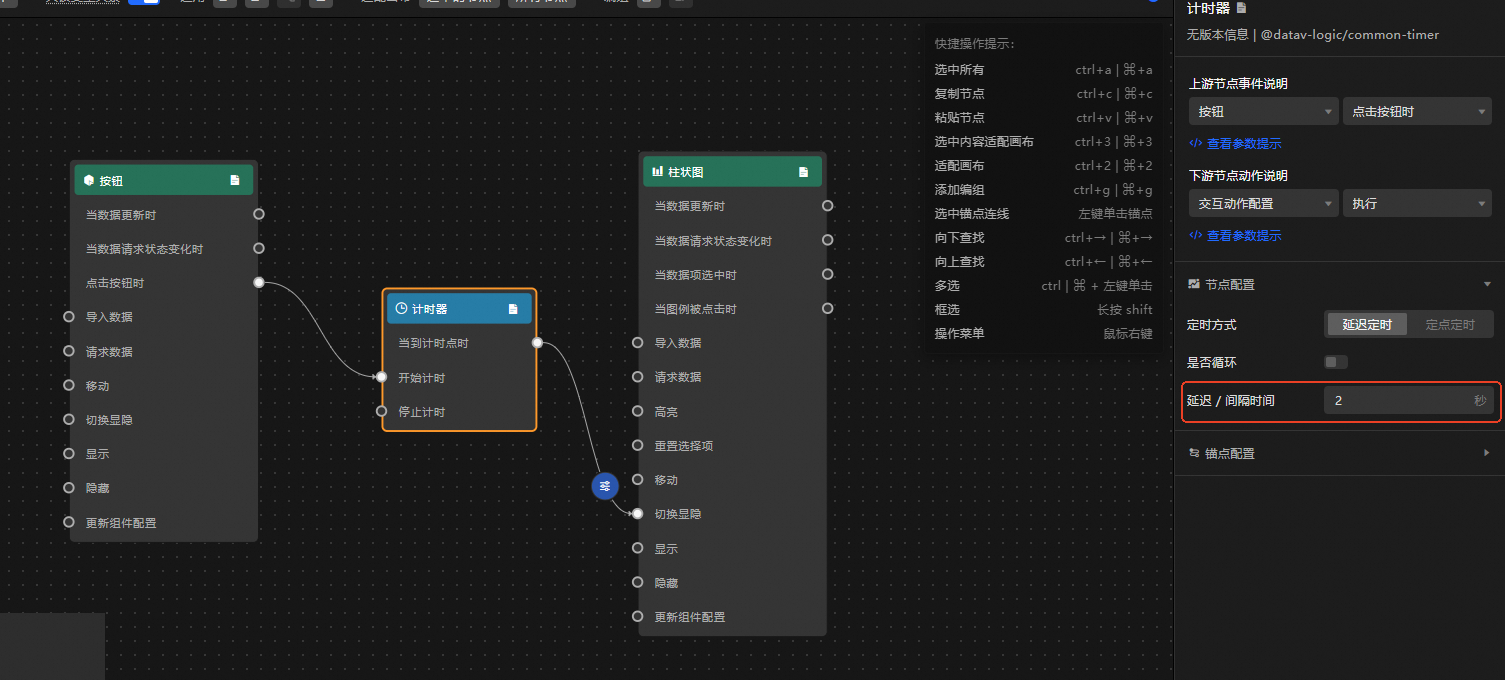
Task: Select the 按钮 node title bar
Action: pyautogui.click(x=164, y=180)
